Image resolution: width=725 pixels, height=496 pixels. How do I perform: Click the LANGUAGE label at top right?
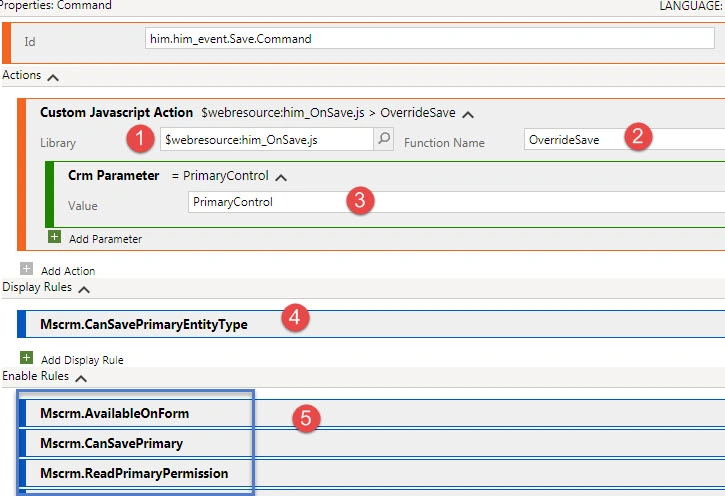[692, 6]
